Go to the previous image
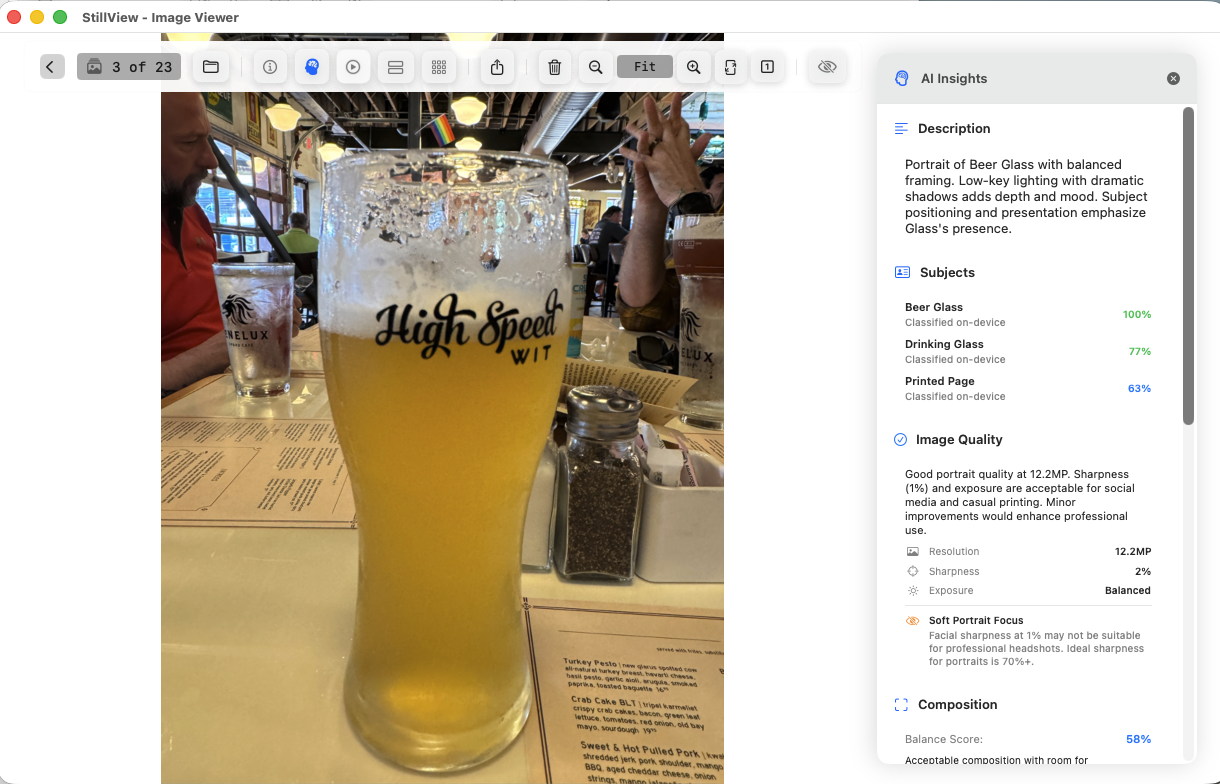Viewport: 1220px width, 784px height. 52,67
